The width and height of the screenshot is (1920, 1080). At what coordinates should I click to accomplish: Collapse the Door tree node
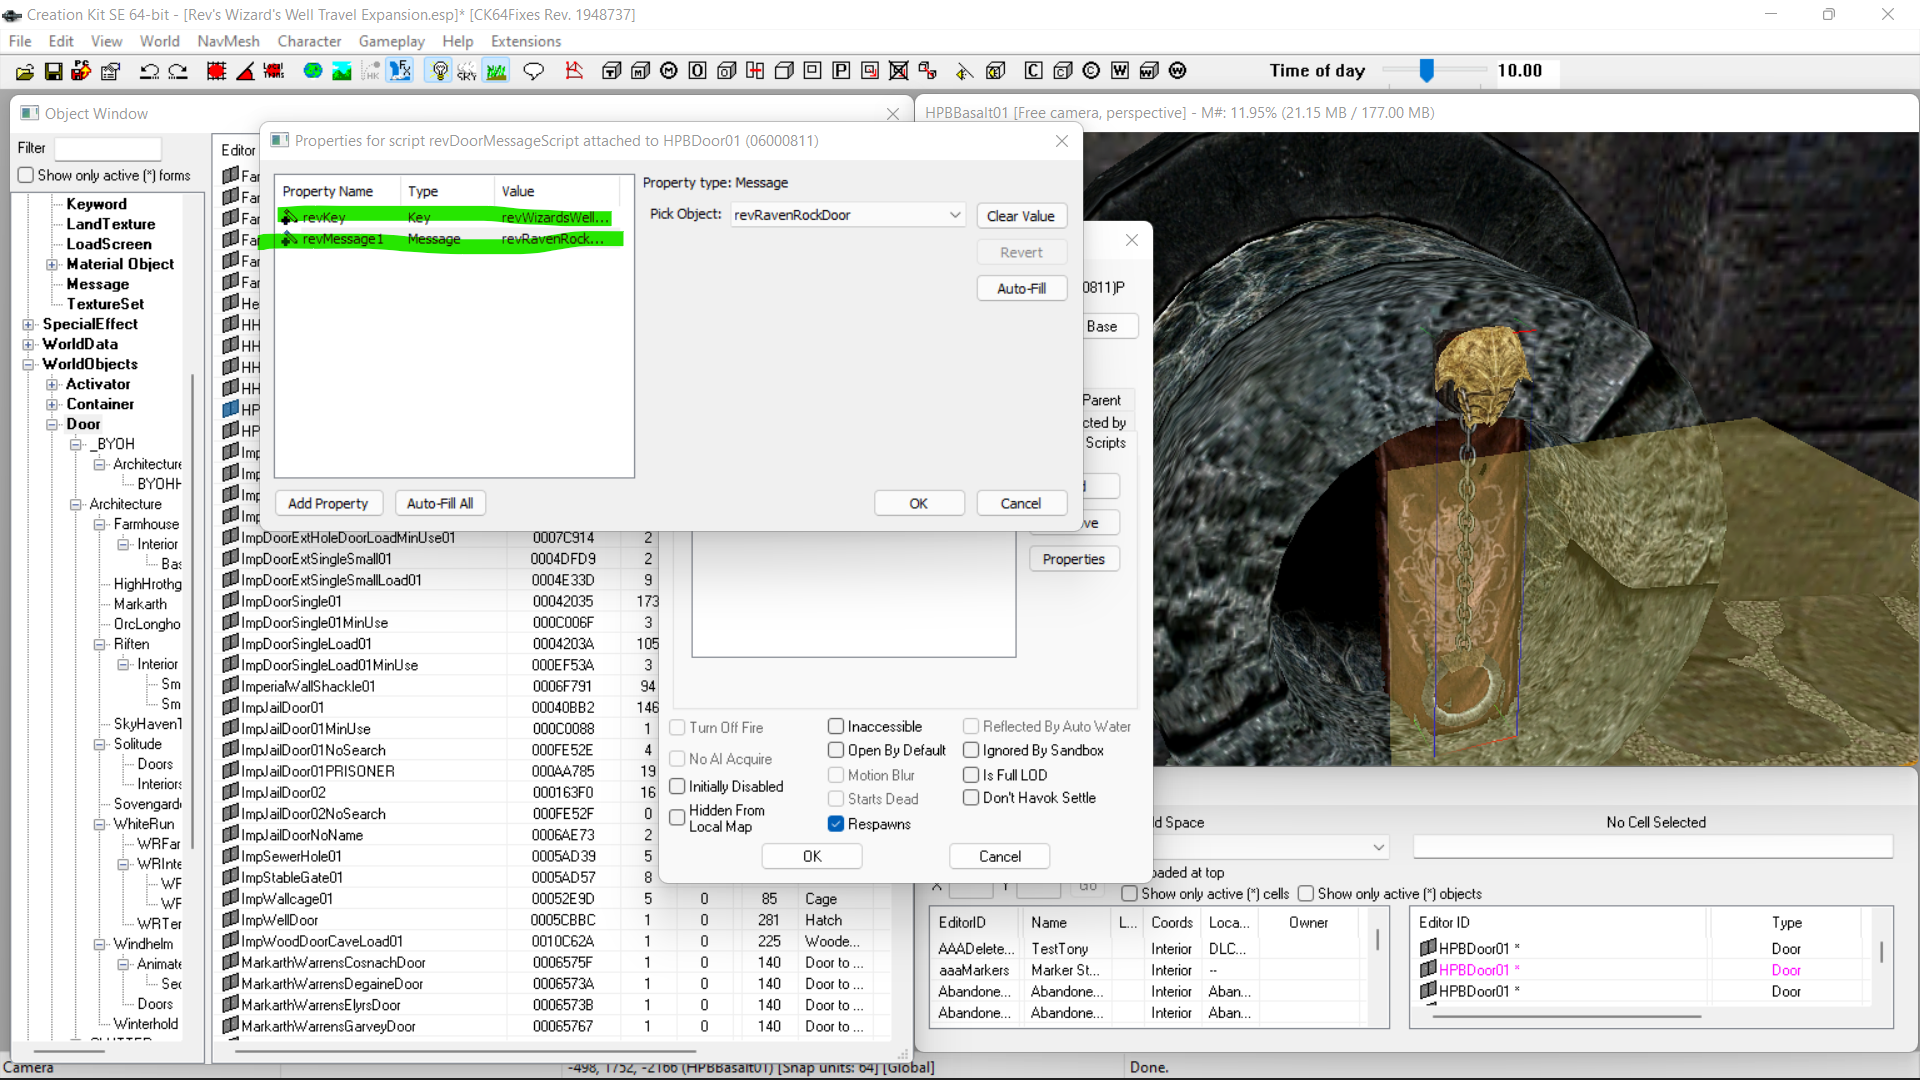(52, 424)
